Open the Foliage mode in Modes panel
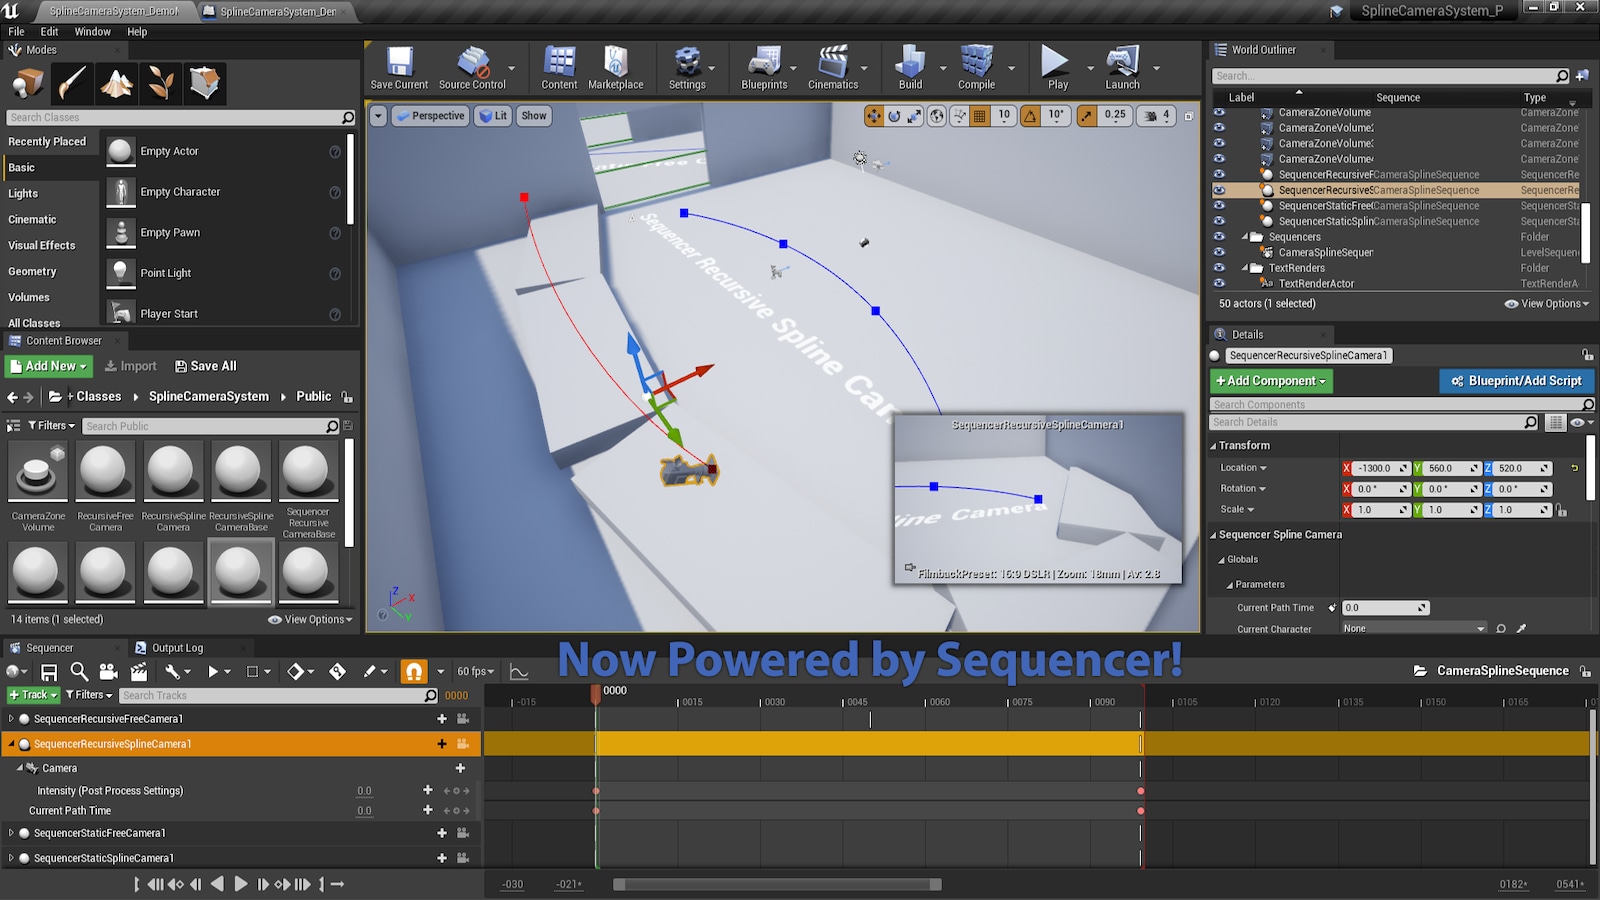The width and height of the screenshot is (1600, 900). tap(161, 83)
